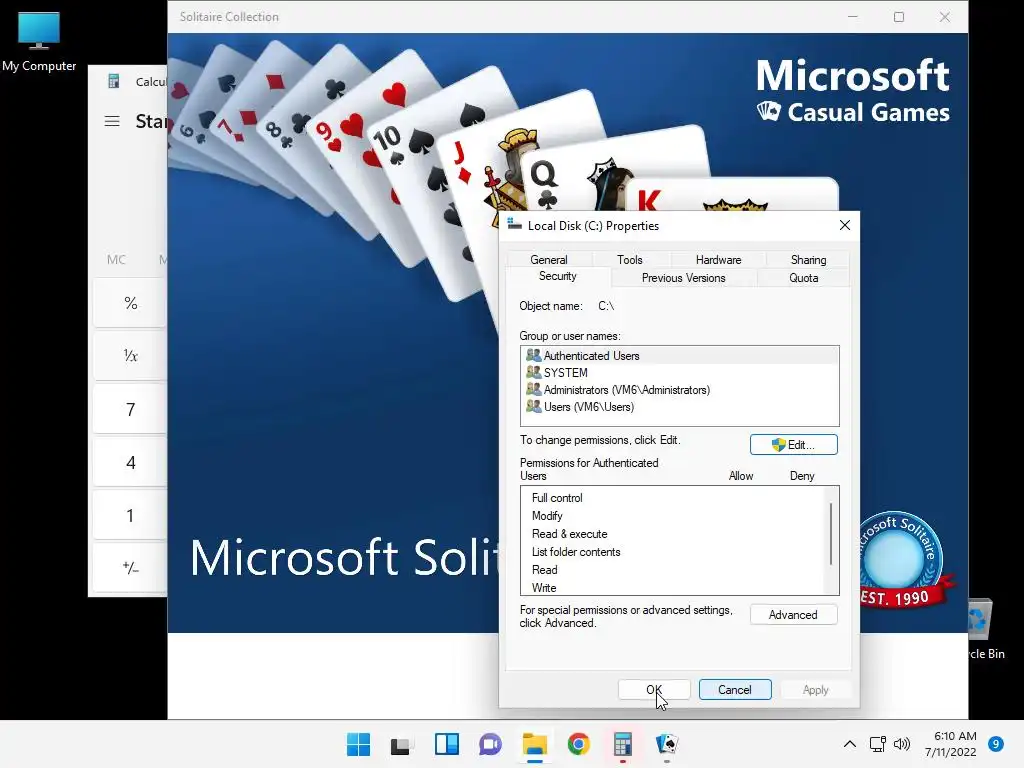Open the Windows Start menu
The height and width of the screenshot is (768, 1024).
click(x=359, y=744)
